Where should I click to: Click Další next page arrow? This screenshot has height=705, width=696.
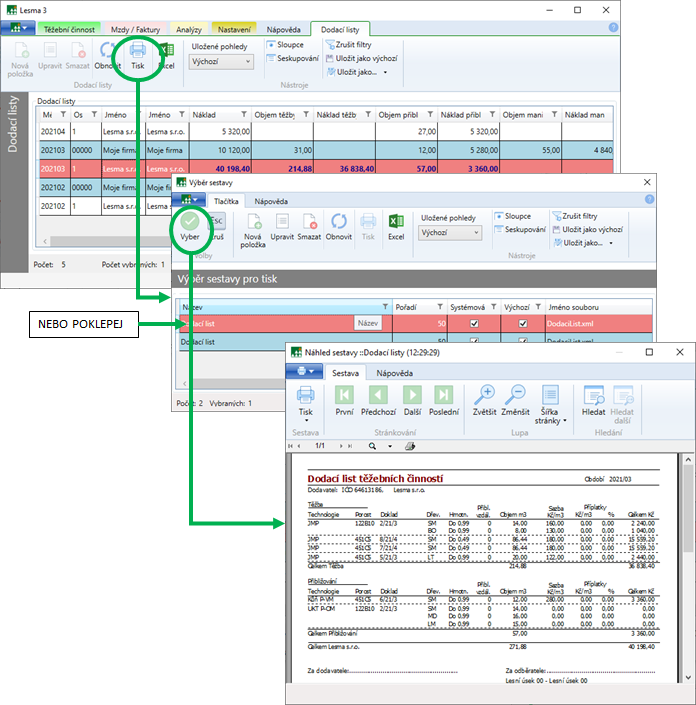coord(411,396)
